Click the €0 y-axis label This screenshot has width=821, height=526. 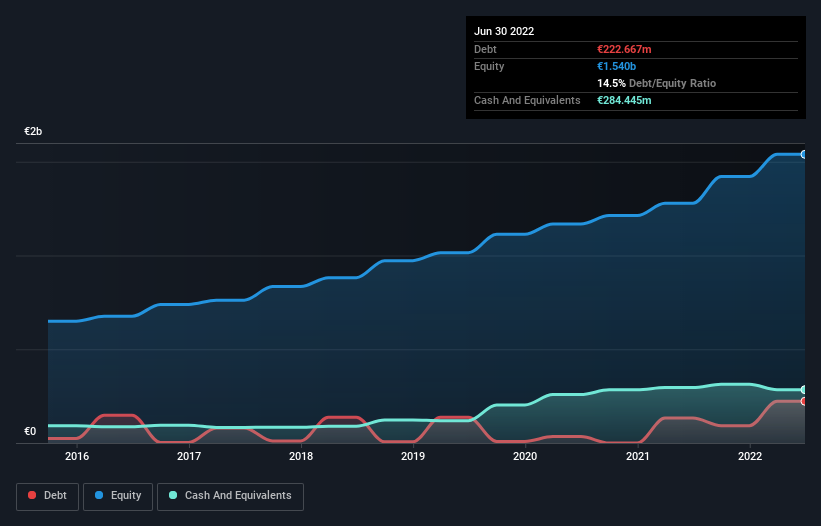[x=30, y=431]
